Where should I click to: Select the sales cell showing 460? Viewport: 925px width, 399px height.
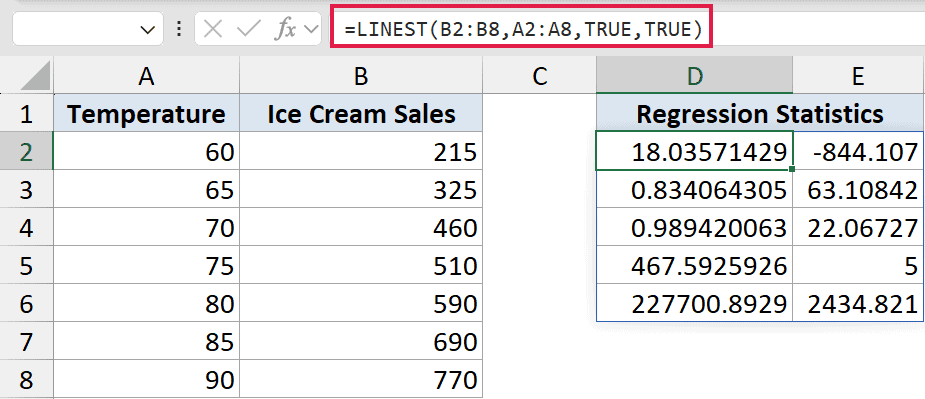(x=361, y=227)
